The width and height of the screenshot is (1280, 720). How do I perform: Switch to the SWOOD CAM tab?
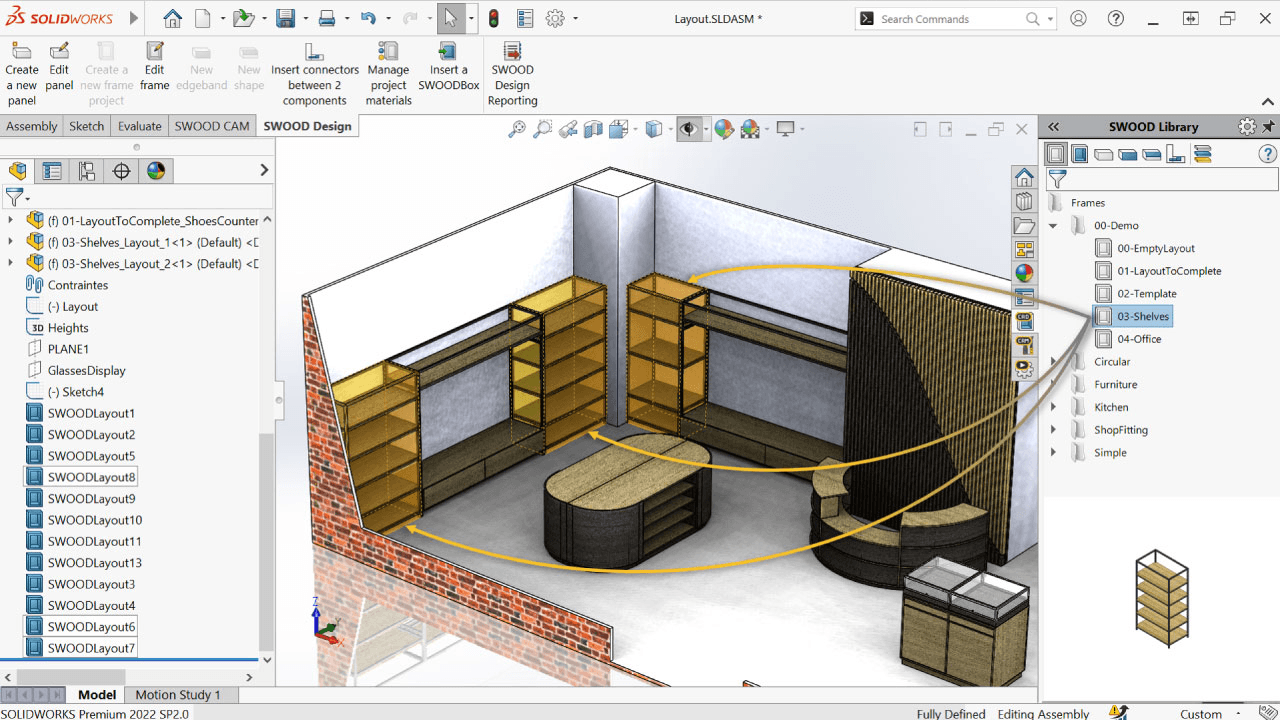pyautogui.click(x=211, y=126)
